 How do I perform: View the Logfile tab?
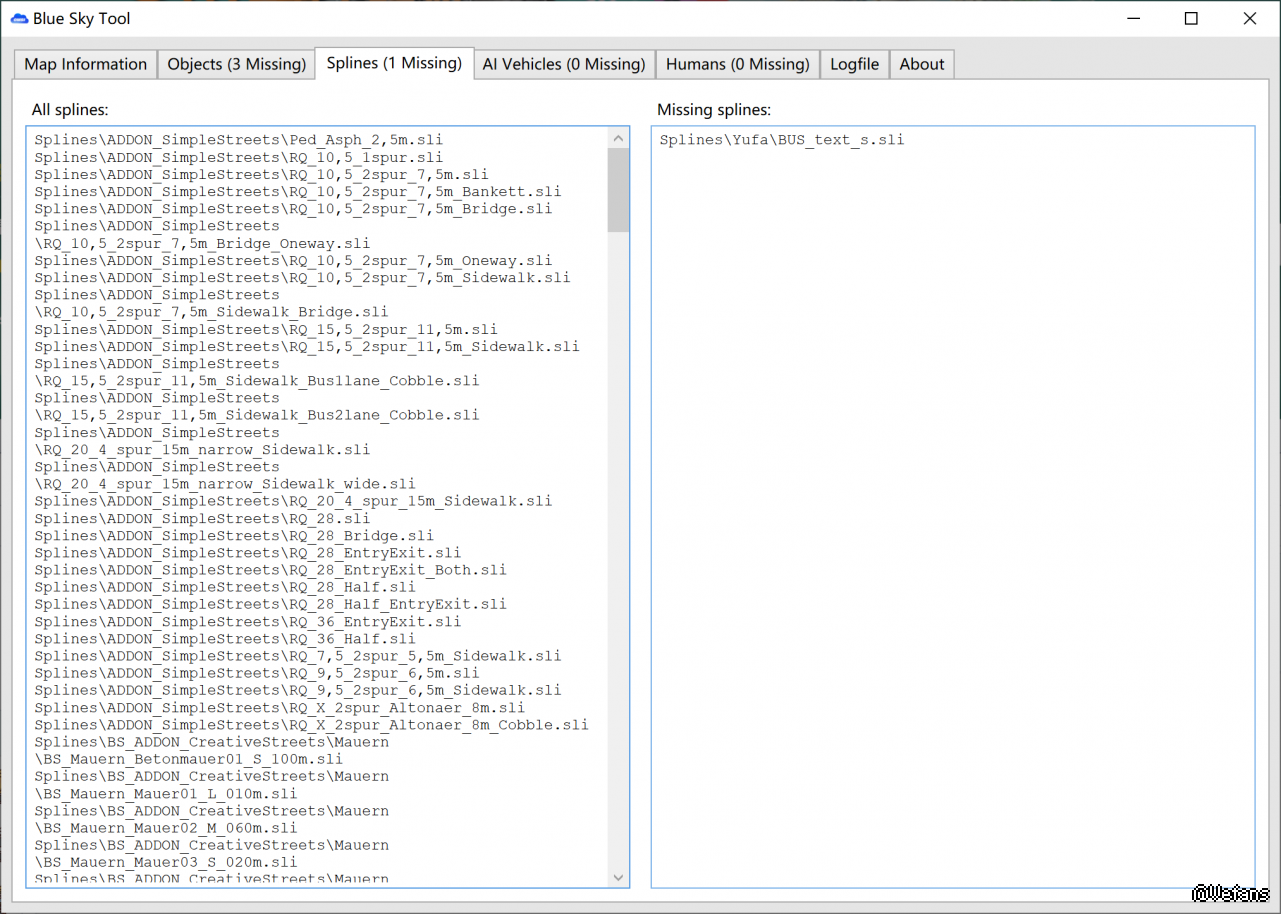854,64
